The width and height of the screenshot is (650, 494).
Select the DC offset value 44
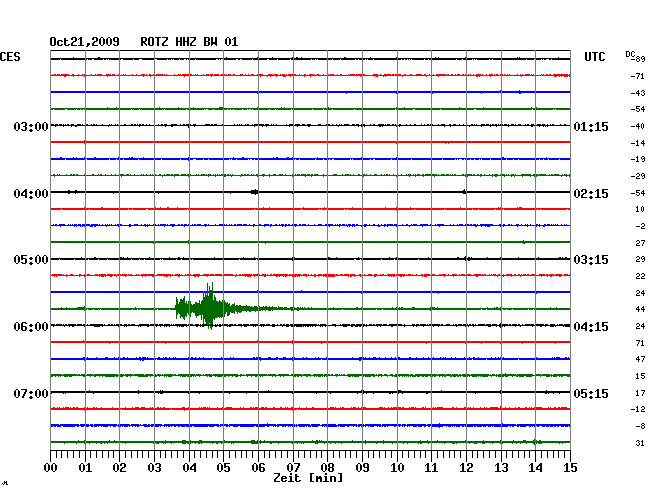tap(640, 309)
